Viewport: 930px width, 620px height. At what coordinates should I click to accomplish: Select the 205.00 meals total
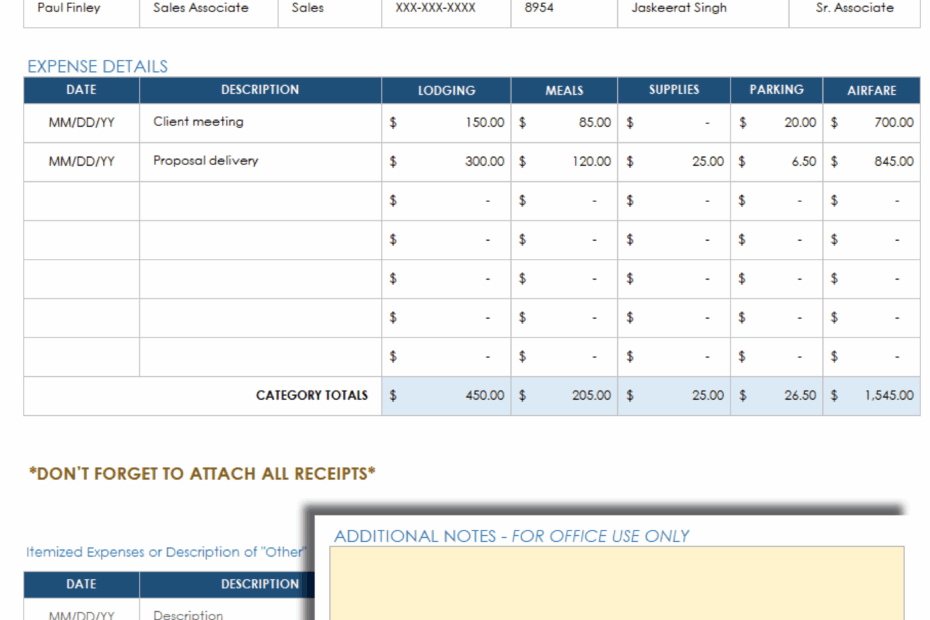coord(591,395)
